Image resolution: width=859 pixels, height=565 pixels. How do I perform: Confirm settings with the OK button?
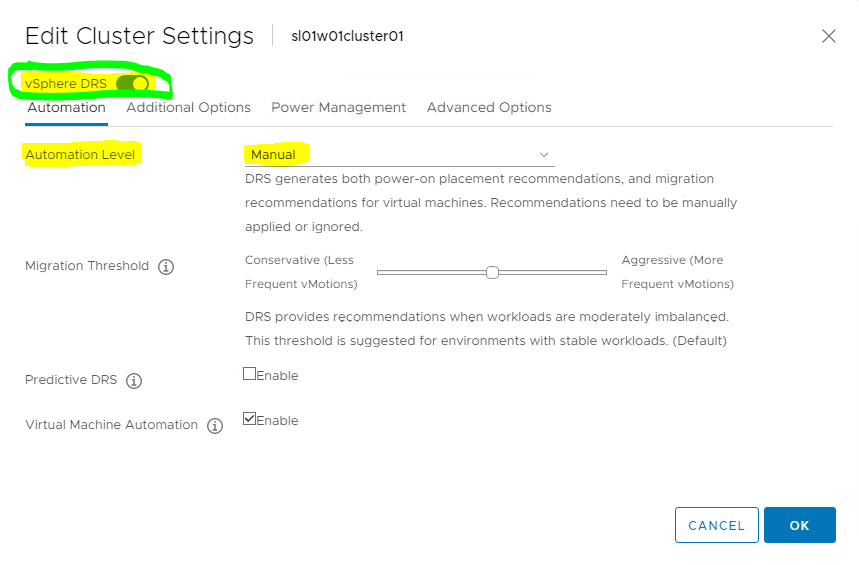[800, 525]
